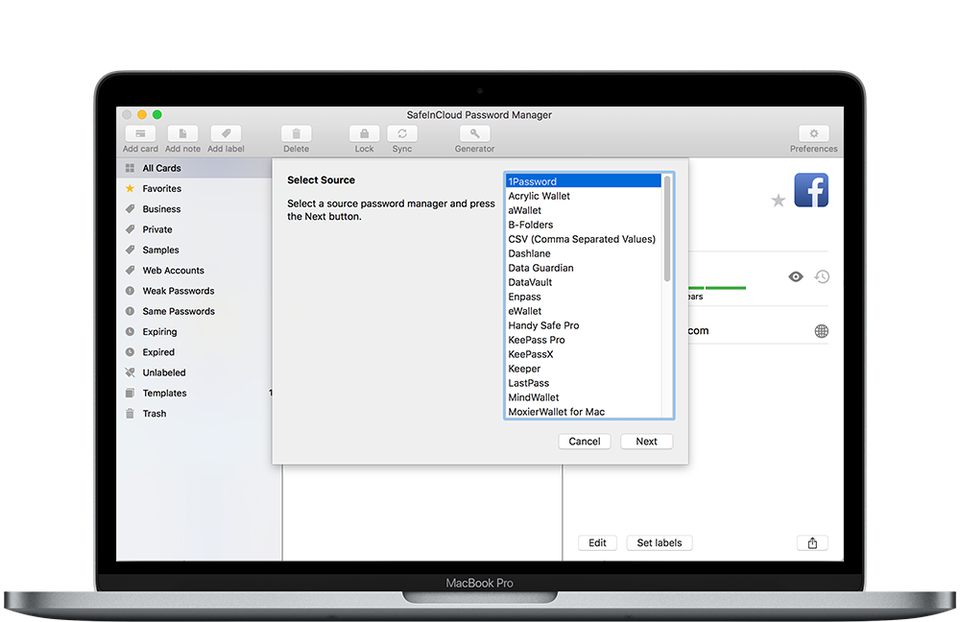Click the Sync toolbar icon
Screen dimensions: 960x622
click(x=402, y=133)
